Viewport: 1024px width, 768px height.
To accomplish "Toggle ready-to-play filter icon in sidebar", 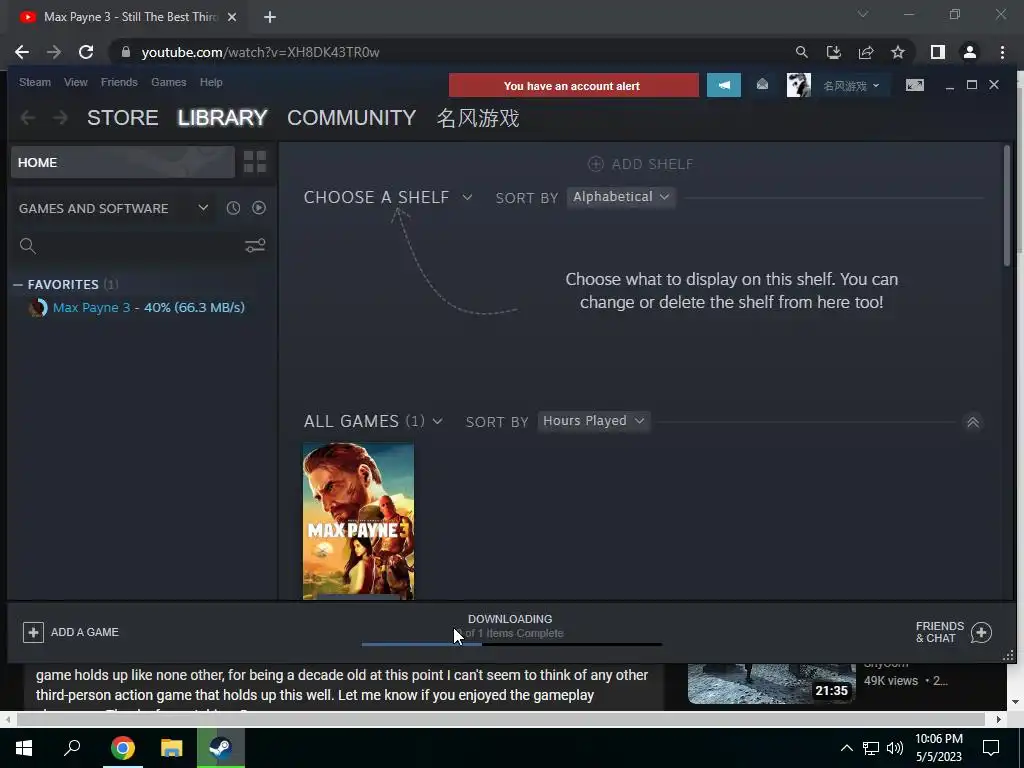I will [259, 208].
